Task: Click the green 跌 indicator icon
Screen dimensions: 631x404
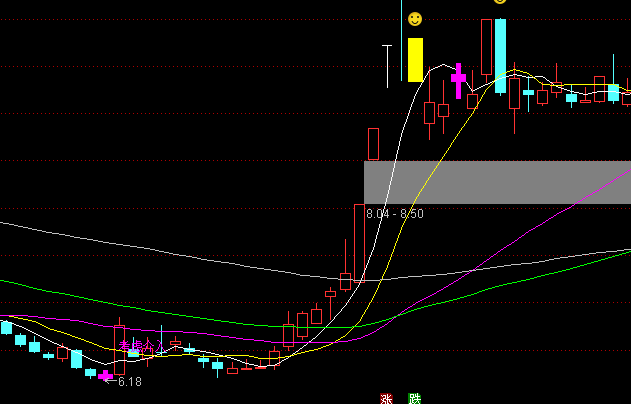Action: pos(414,398)
